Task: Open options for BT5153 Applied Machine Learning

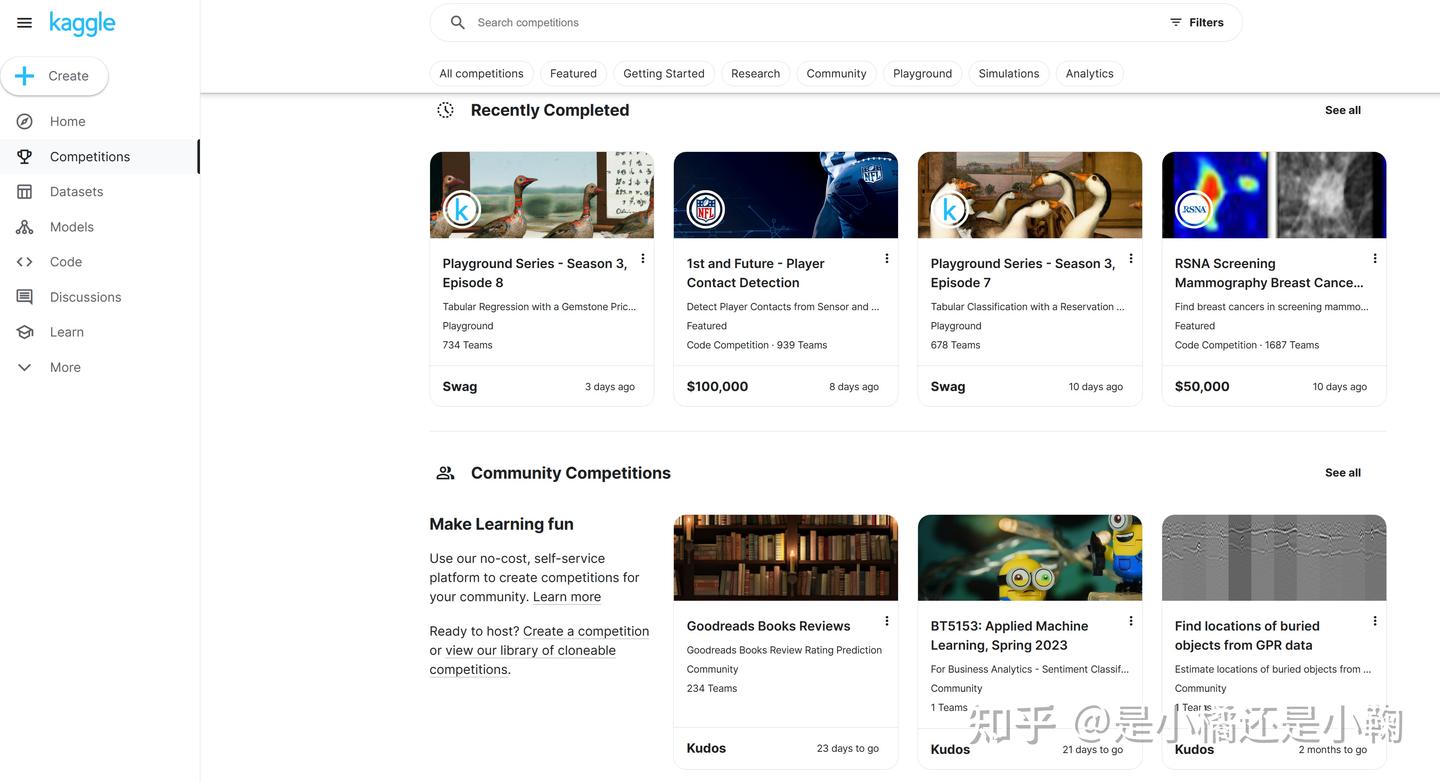Action: point(1131,621)
